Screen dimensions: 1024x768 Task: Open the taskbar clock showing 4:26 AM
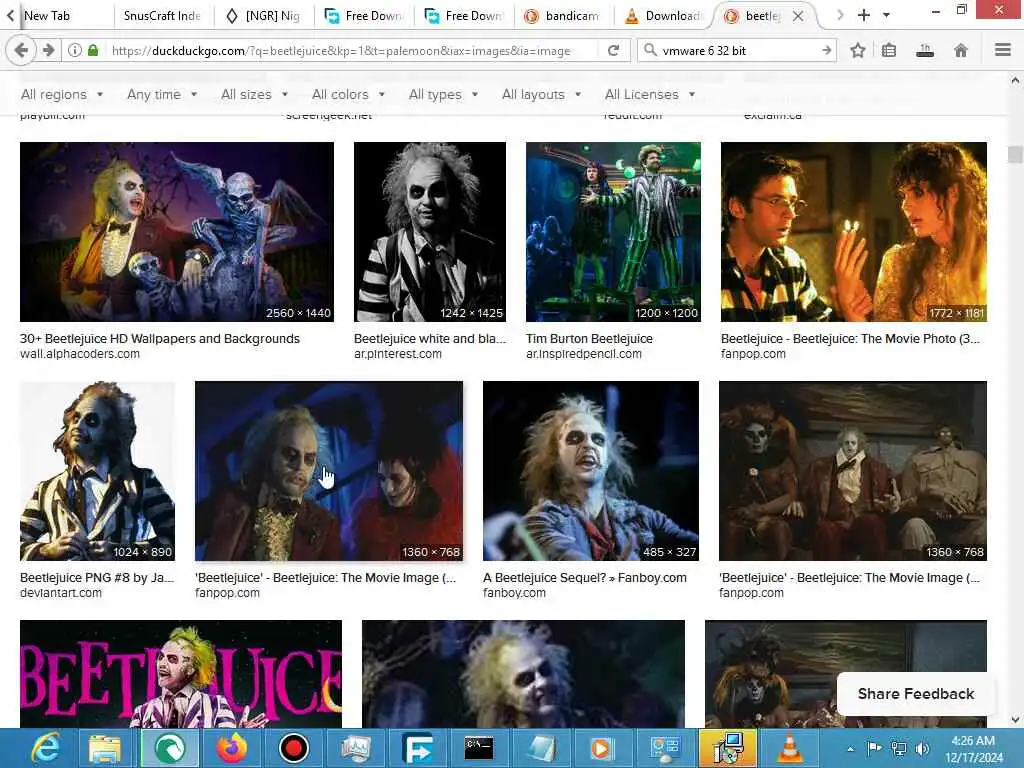973,749
